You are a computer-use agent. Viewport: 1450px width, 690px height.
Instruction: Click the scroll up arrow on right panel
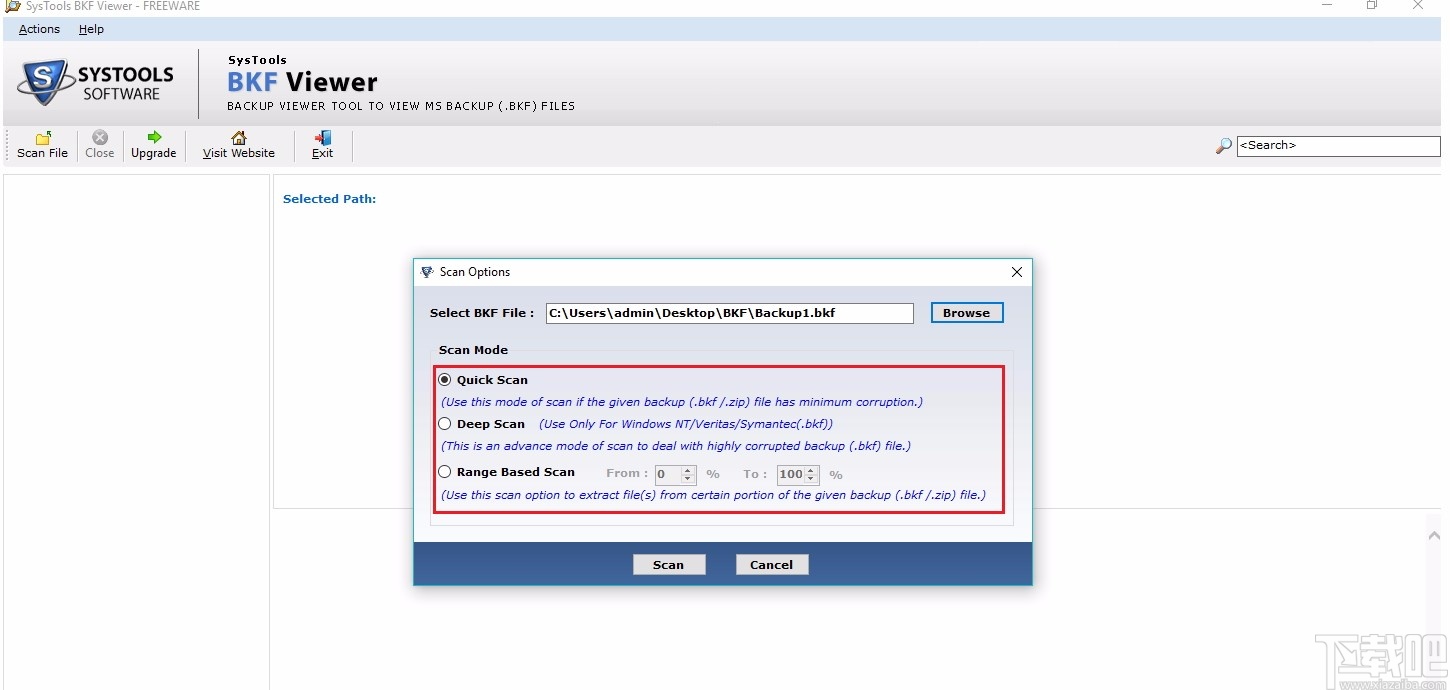(x=1434, y=536)
